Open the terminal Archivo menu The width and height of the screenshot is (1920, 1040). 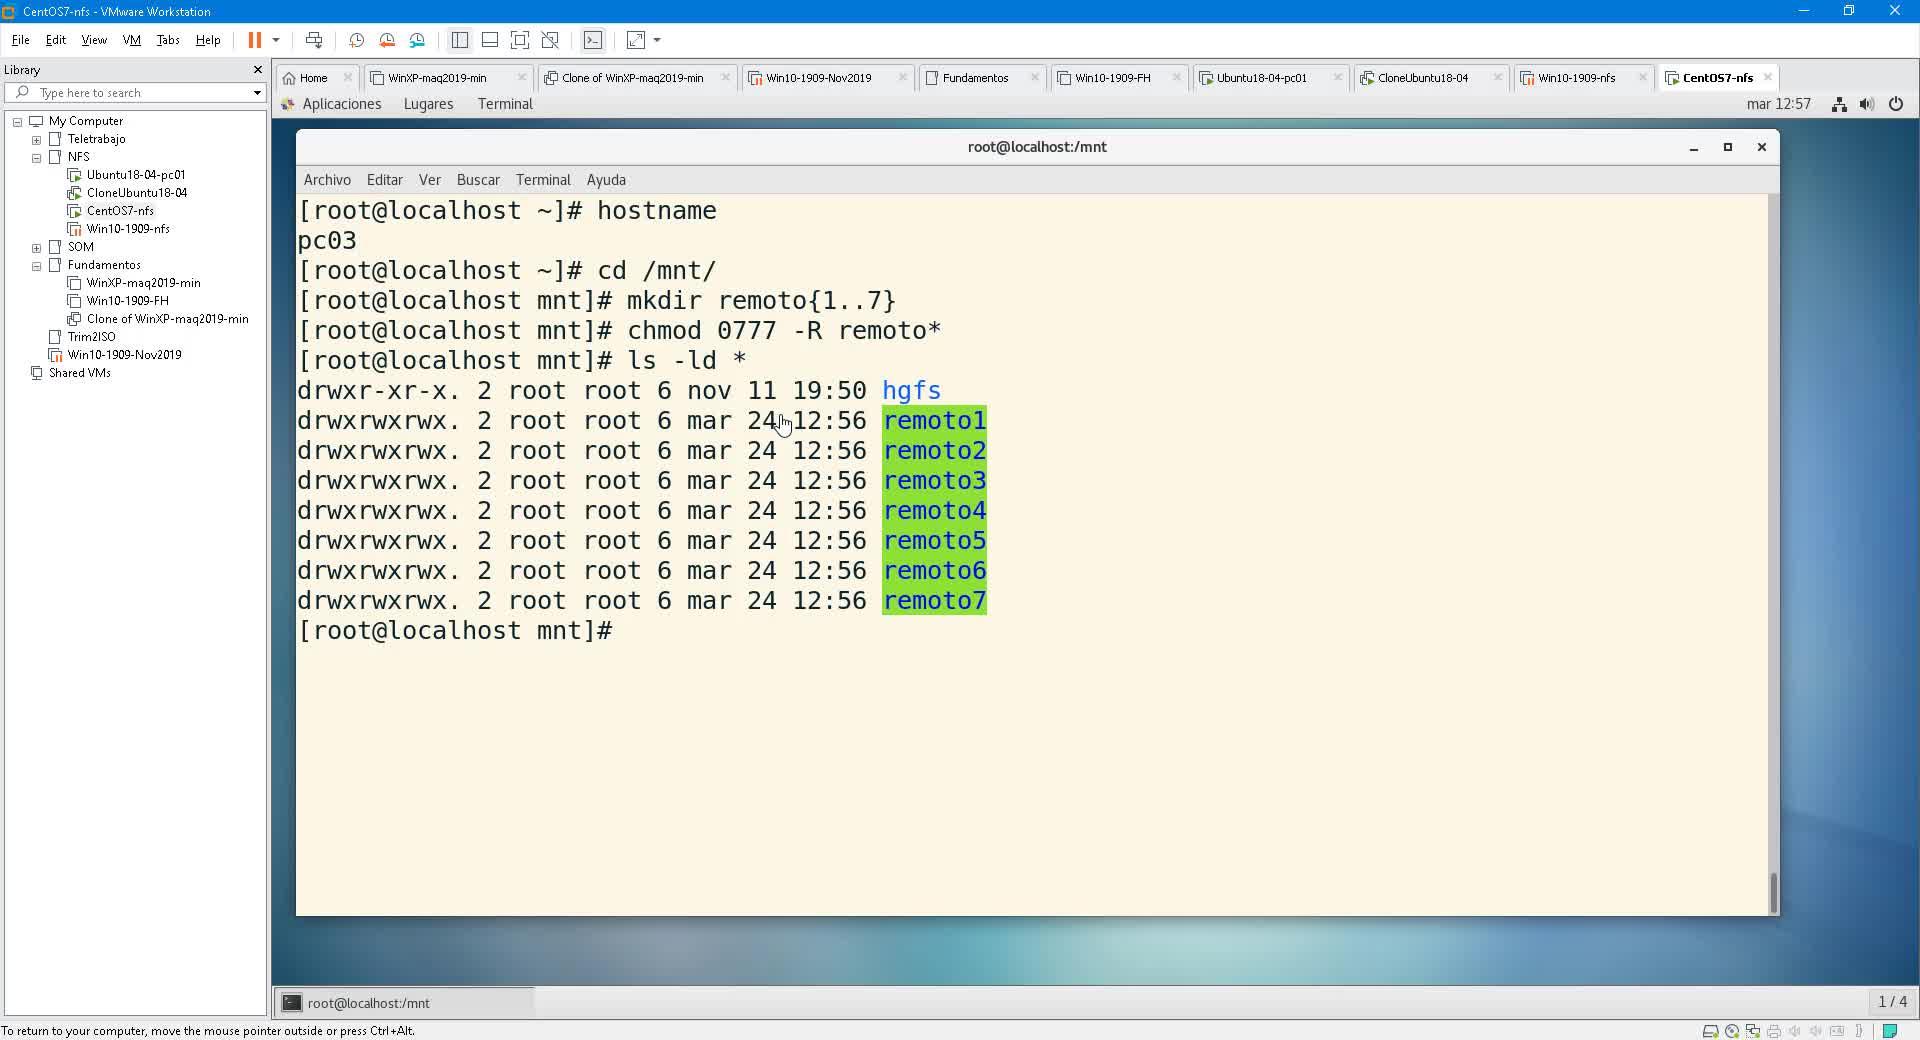327,180
